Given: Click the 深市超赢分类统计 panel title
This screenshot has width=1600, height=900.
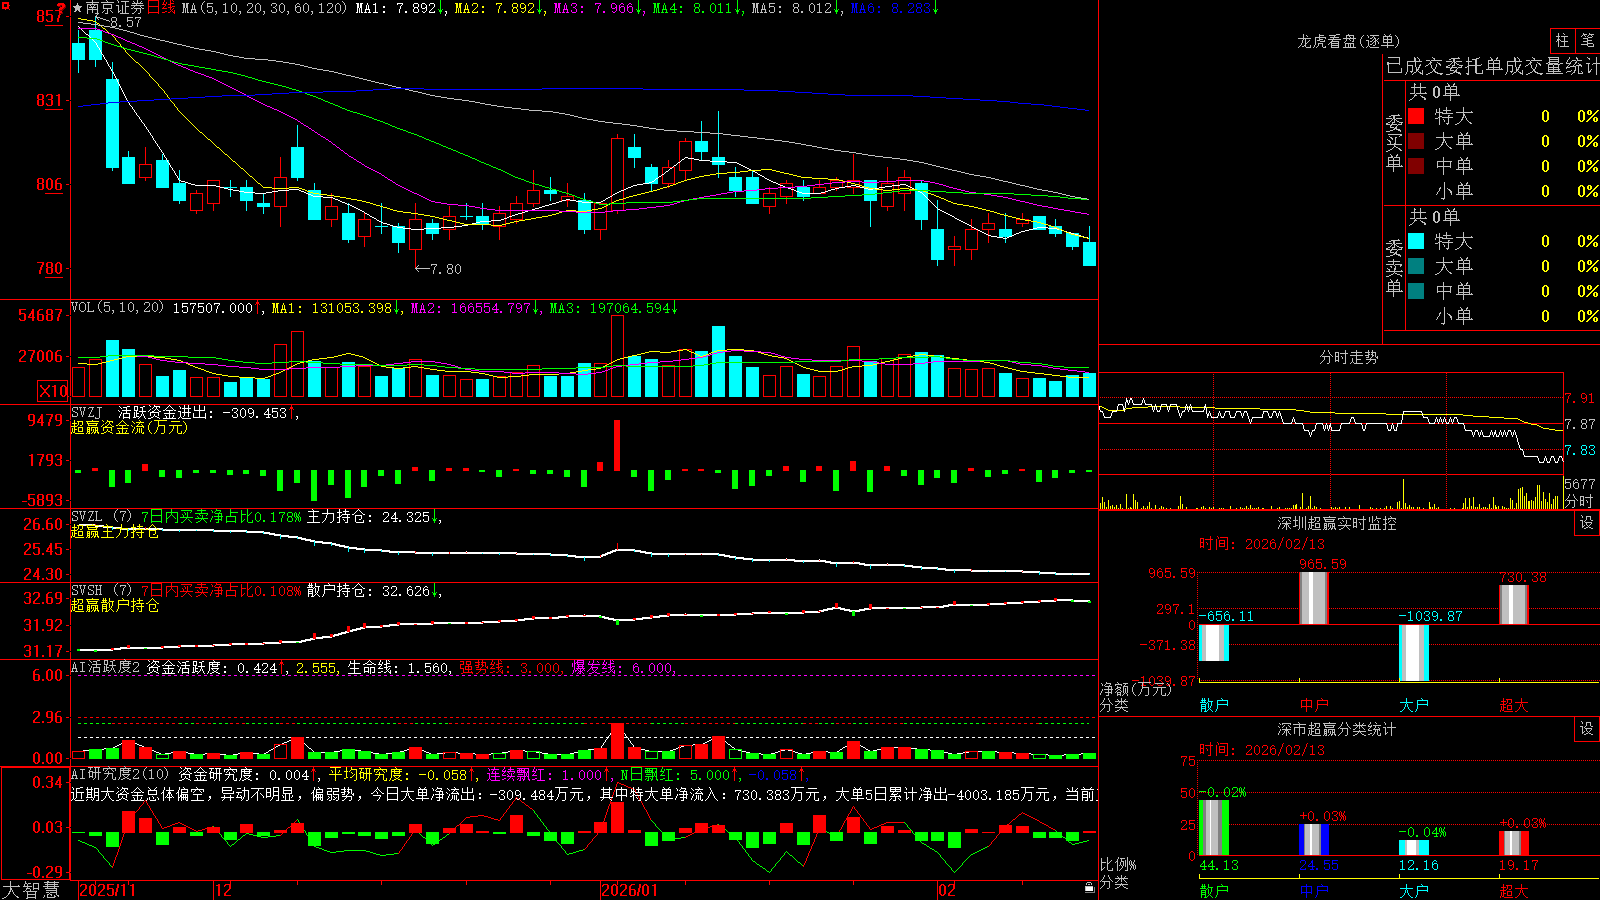Looking at the screenshot, I should tap(1337, 729).
